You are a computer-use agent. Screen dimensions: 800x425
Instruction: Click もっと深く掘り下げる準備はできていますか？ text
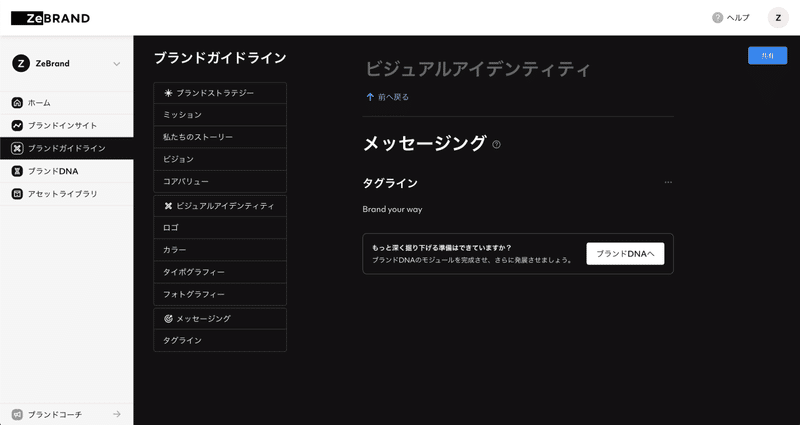[x=442, y=248]
